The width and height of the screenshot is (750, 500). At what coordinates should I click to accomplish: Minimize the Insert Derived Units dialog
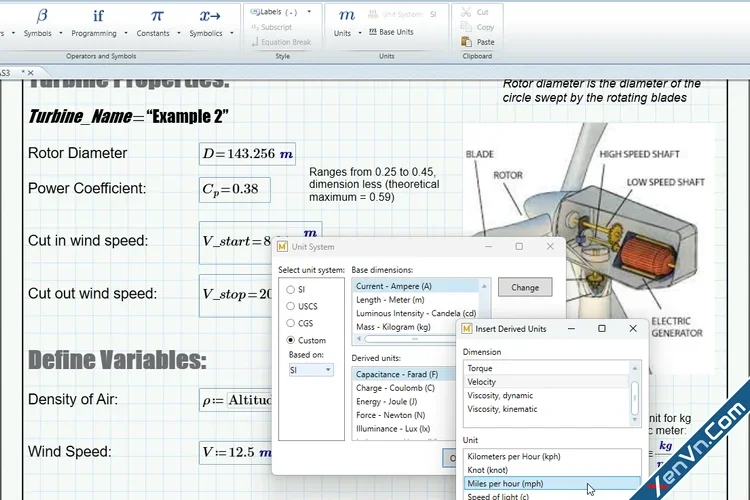click(x=571, y=329)
